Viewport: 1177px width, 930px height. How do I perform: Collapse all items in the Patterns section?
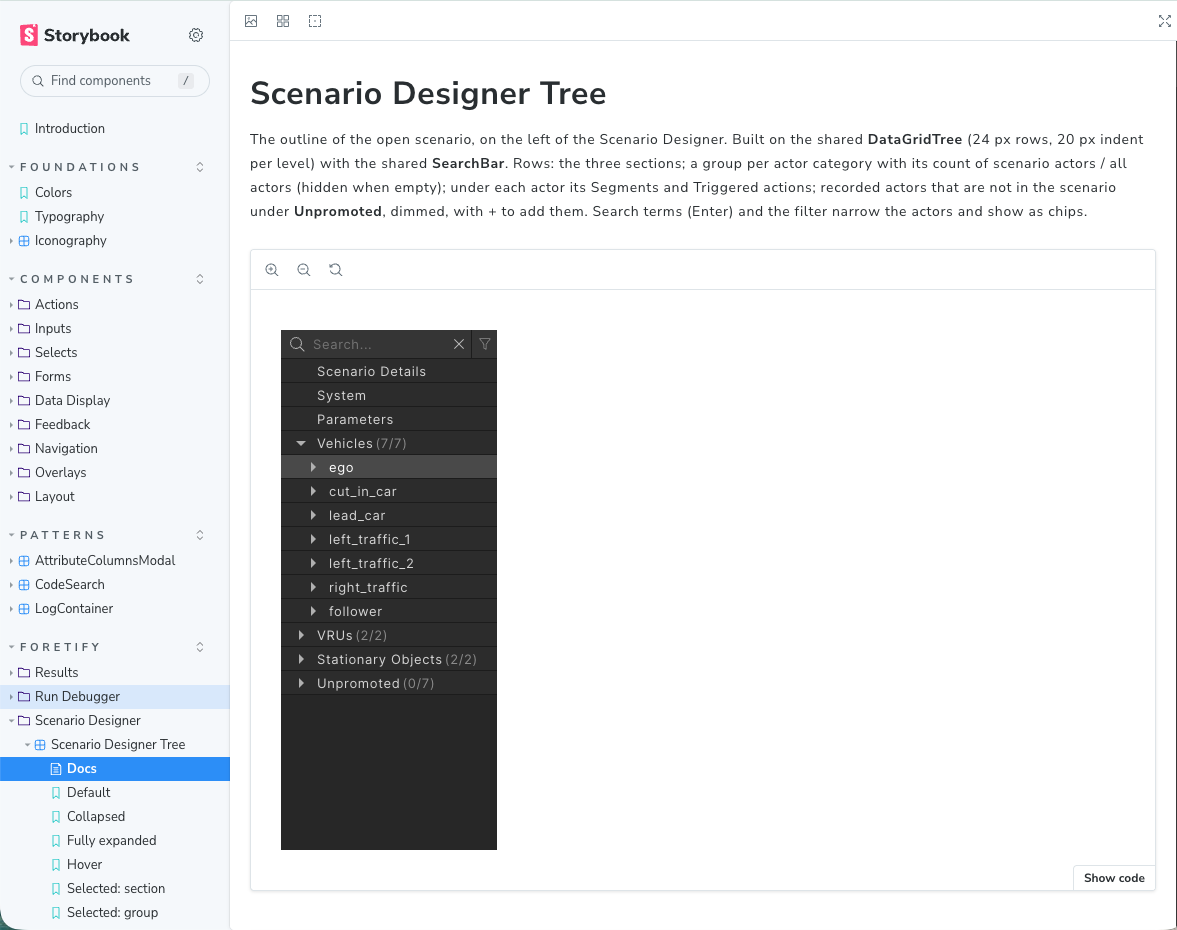(200, 535)
